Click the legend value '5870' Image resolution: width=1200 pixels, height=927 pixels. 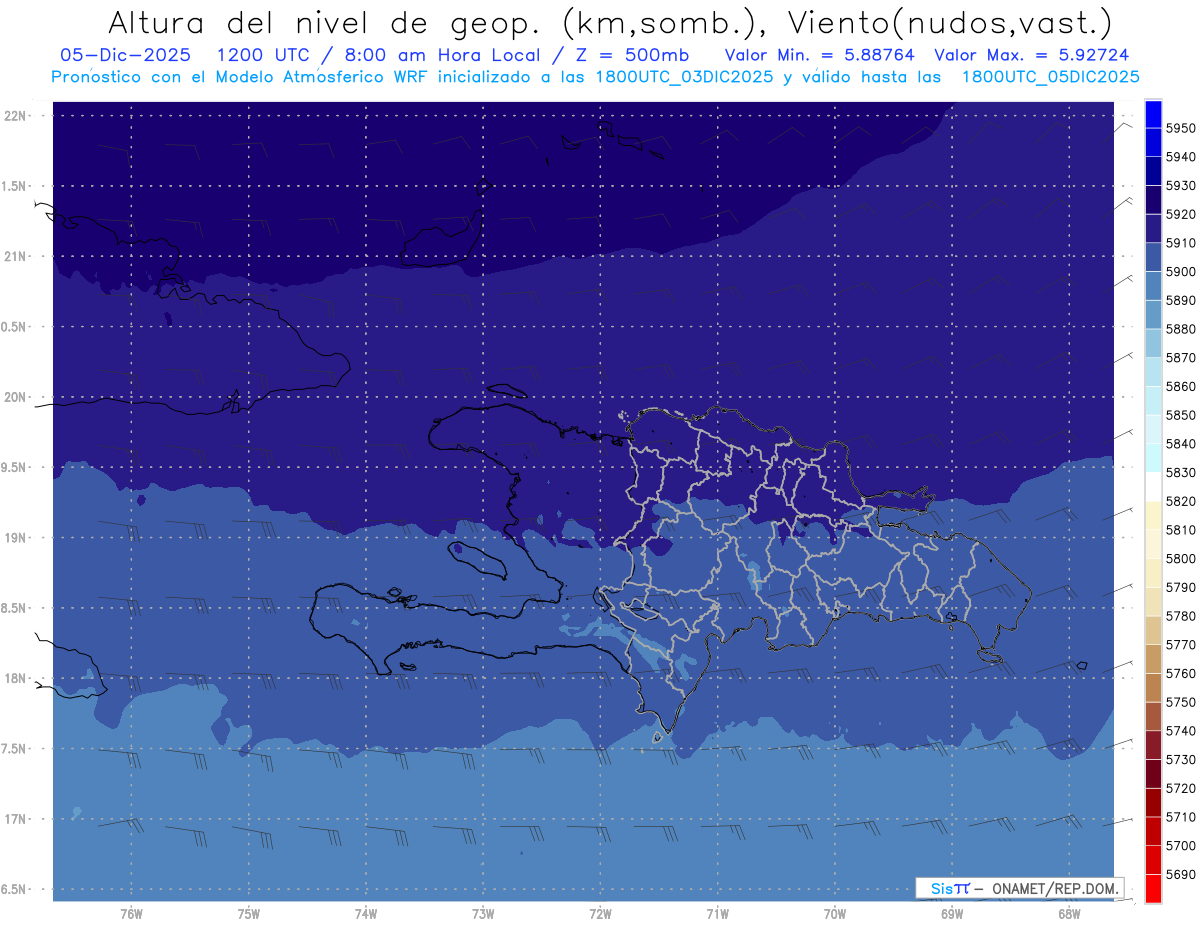(x=1181, y=358)
